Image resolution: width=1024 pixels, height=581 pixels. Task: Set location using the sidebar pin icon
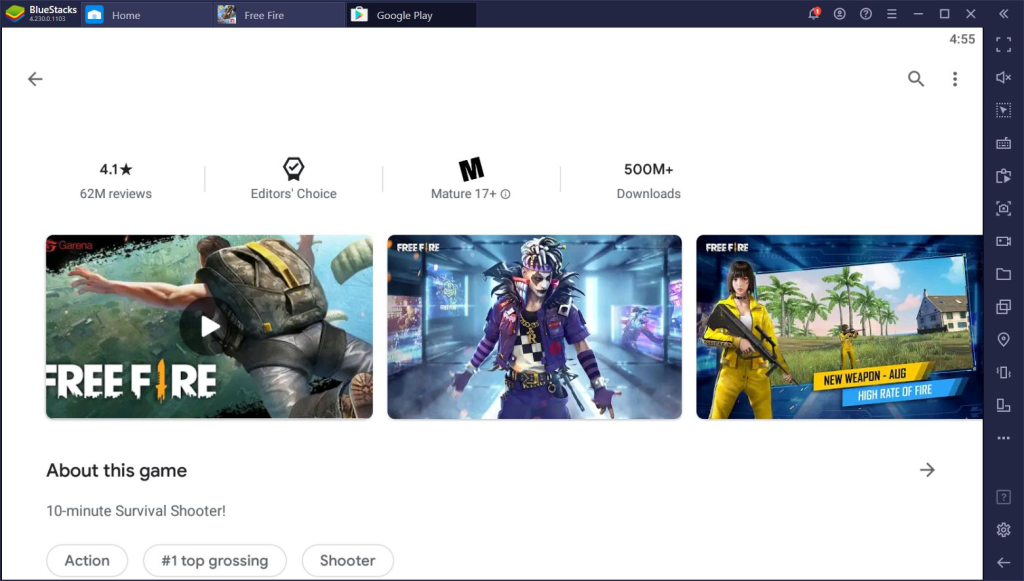point(1003,340)
